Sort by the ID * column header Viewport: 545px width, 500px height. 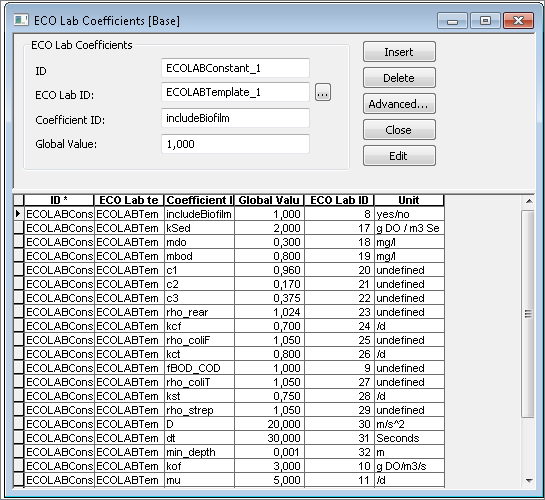(x=59, y=200)
